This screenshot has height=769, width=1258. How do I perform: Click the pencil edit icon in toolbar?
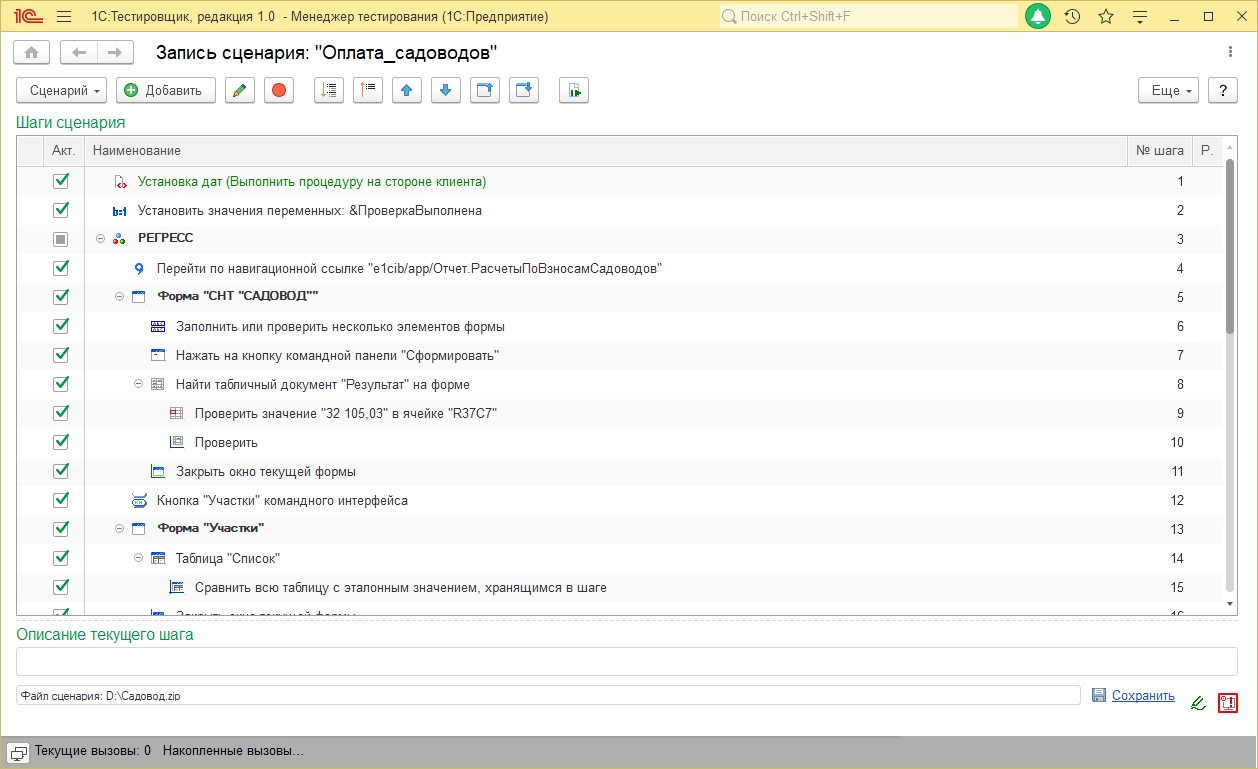pos(238,90)
